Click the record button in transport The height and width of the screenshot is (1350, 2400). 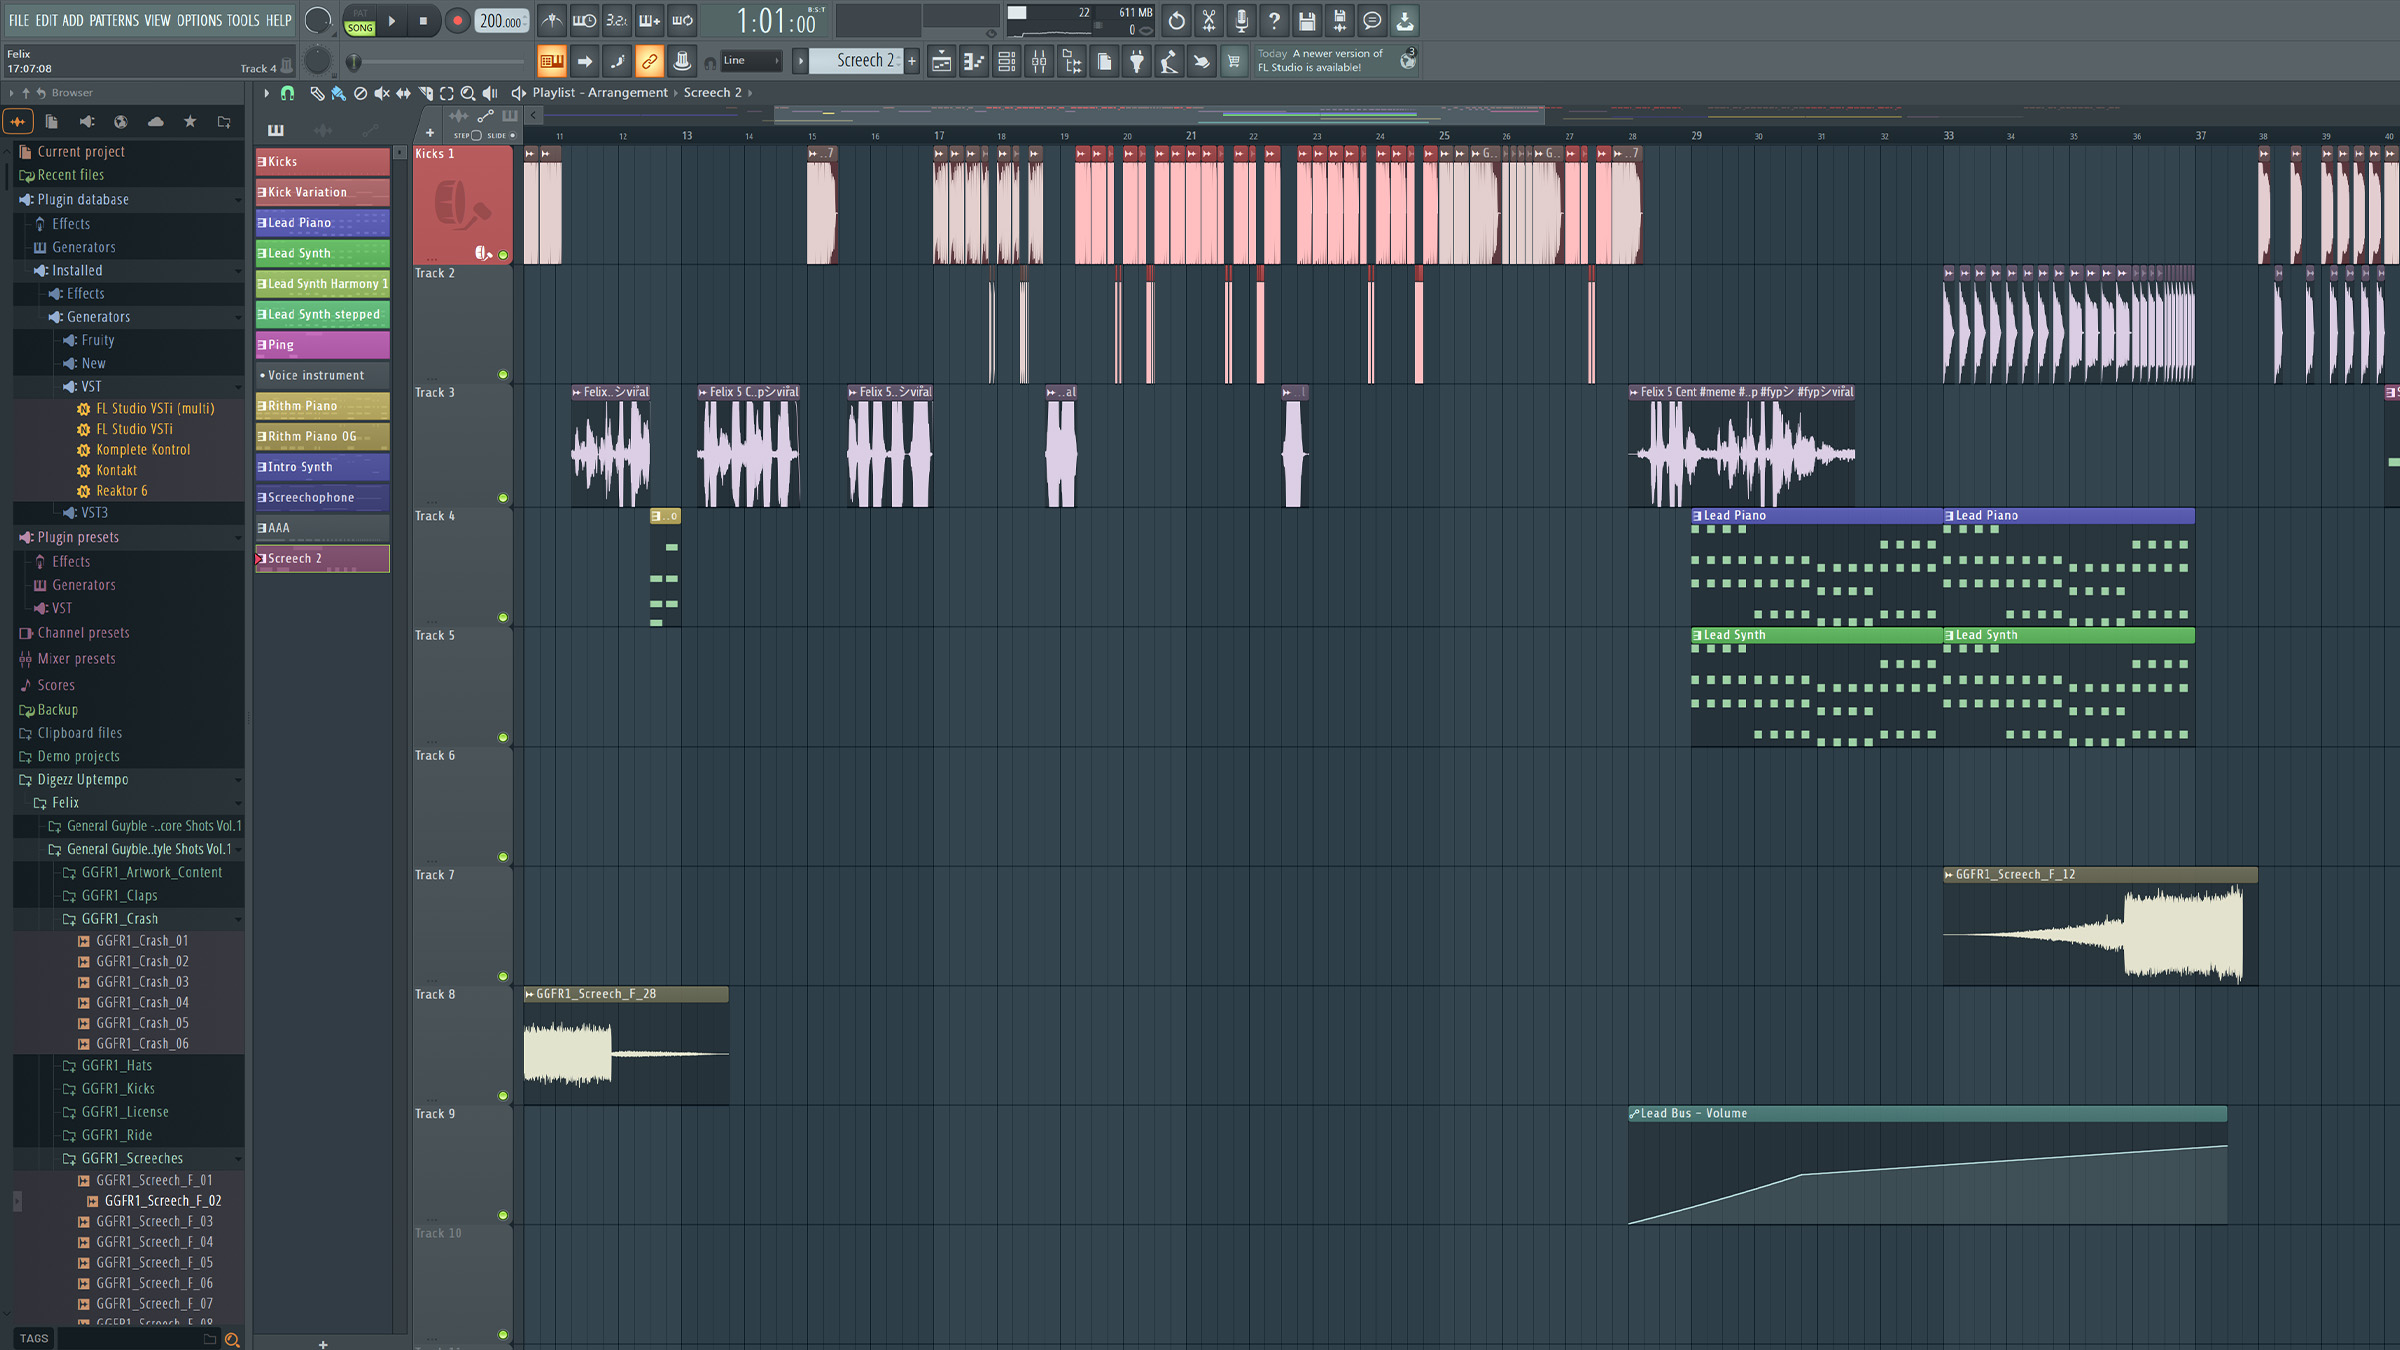pyautogui.click(x=457, y=21)
